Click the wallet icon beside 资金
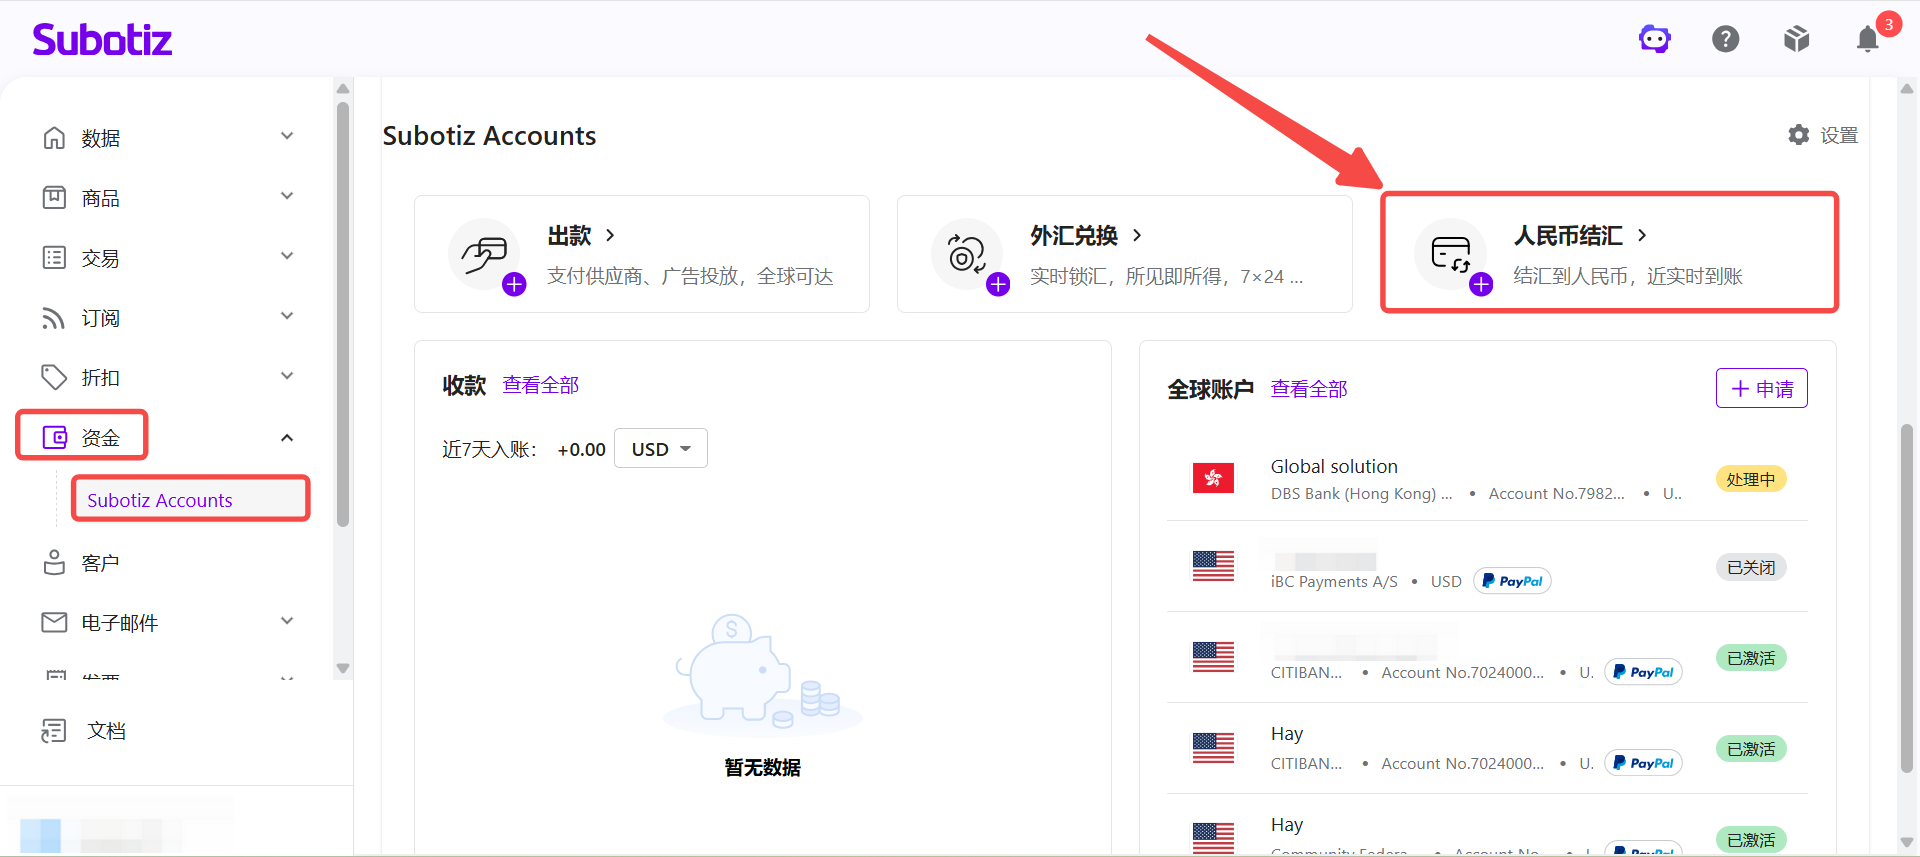 tap(54, 437)
